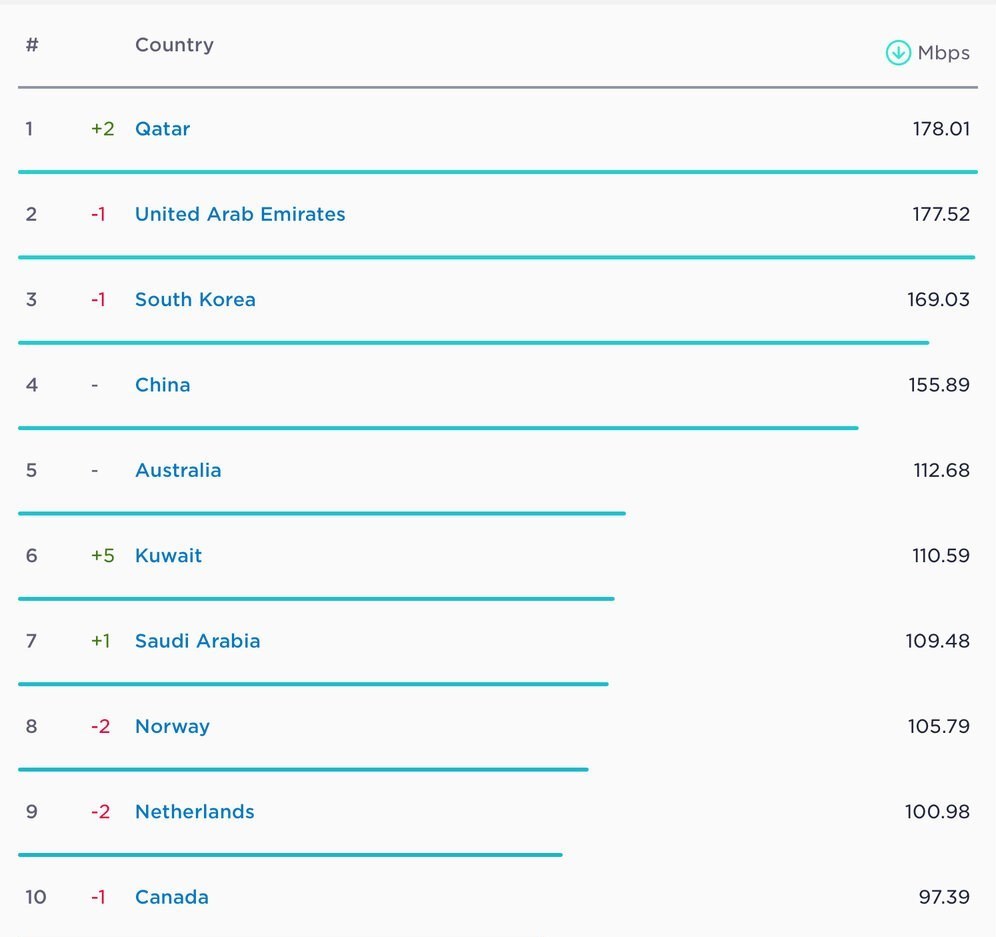View the Norway country page

(172, 727)
